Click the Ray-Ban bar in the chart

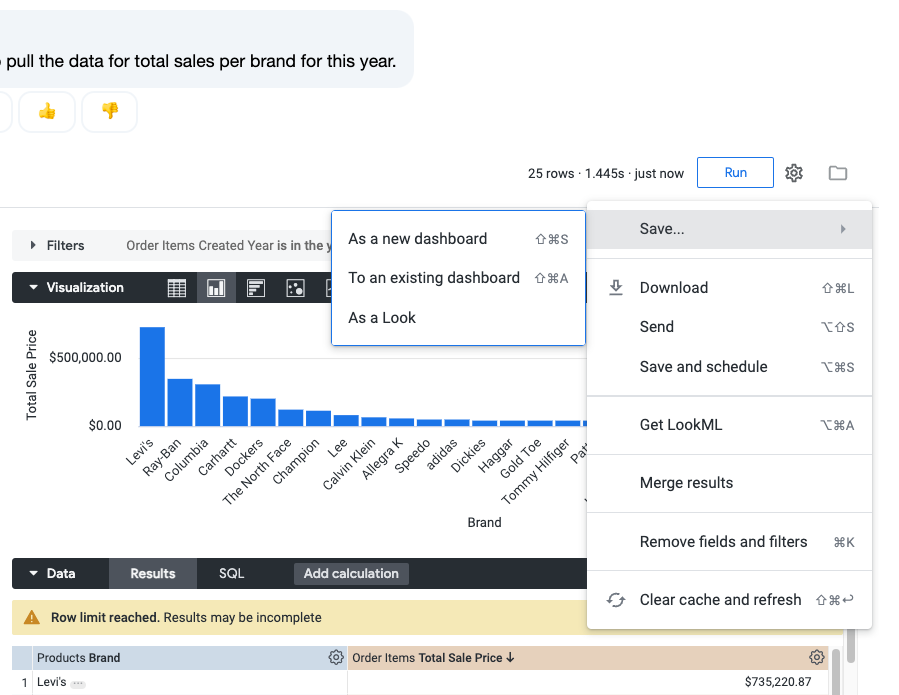click(x=180, y=403)
